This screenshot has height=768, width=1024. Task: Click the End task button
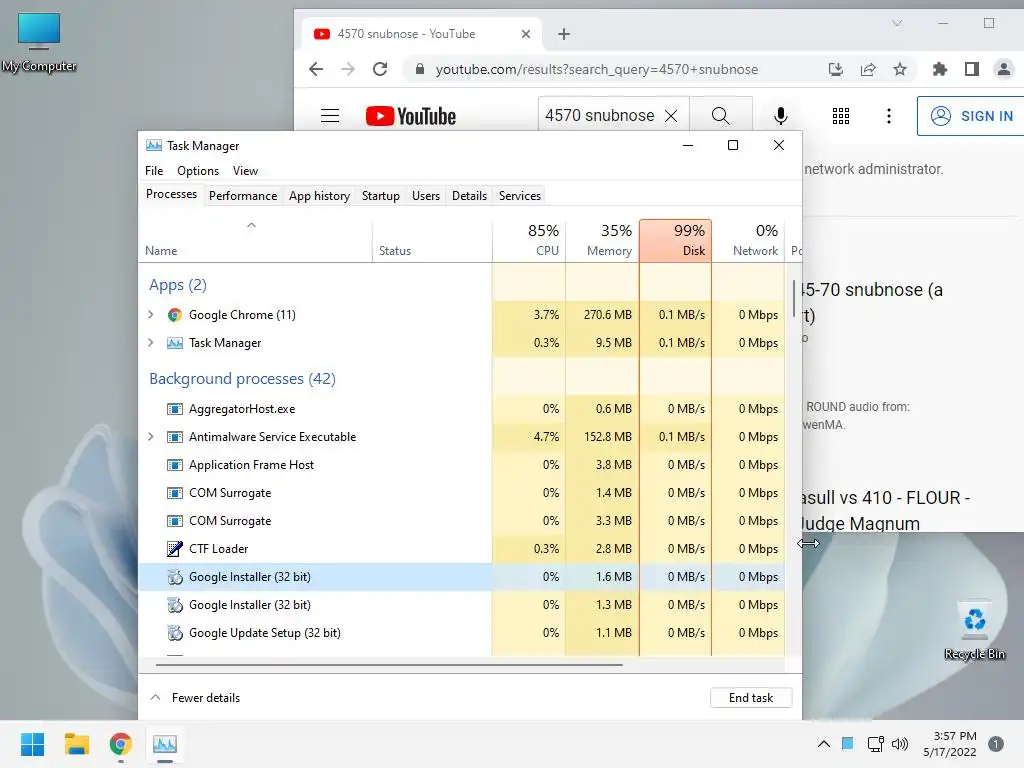tap(751, 697)
